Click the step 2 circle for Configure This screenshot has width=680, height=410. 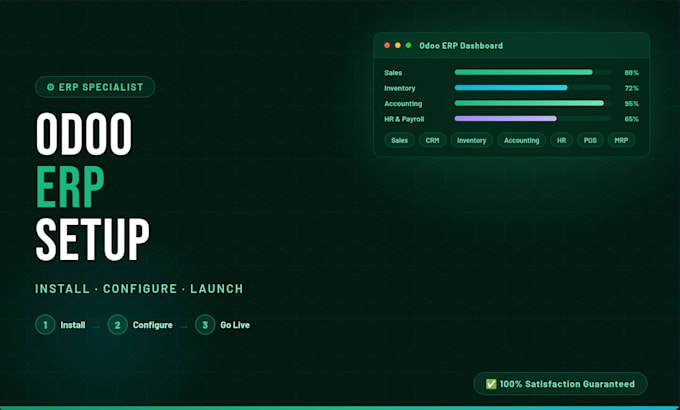tap(118, 325)
